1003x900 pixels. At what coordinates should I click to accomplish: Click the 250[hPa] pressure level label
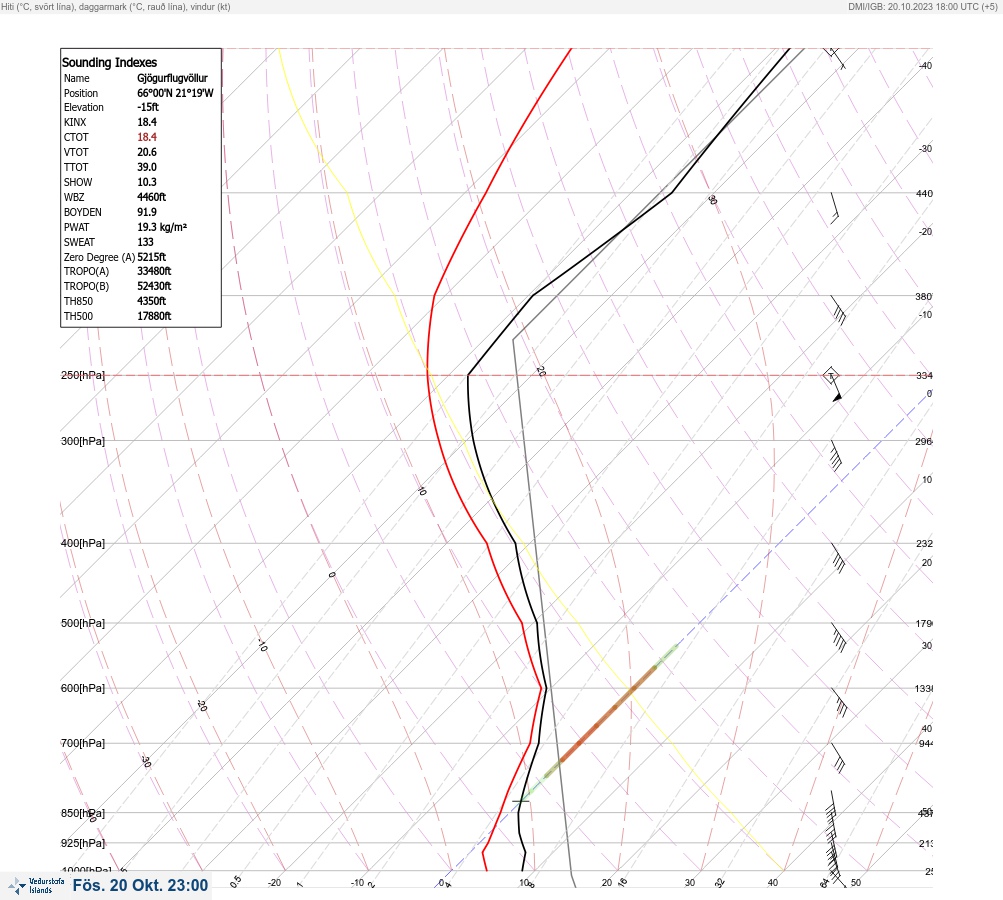coord(83,375)
